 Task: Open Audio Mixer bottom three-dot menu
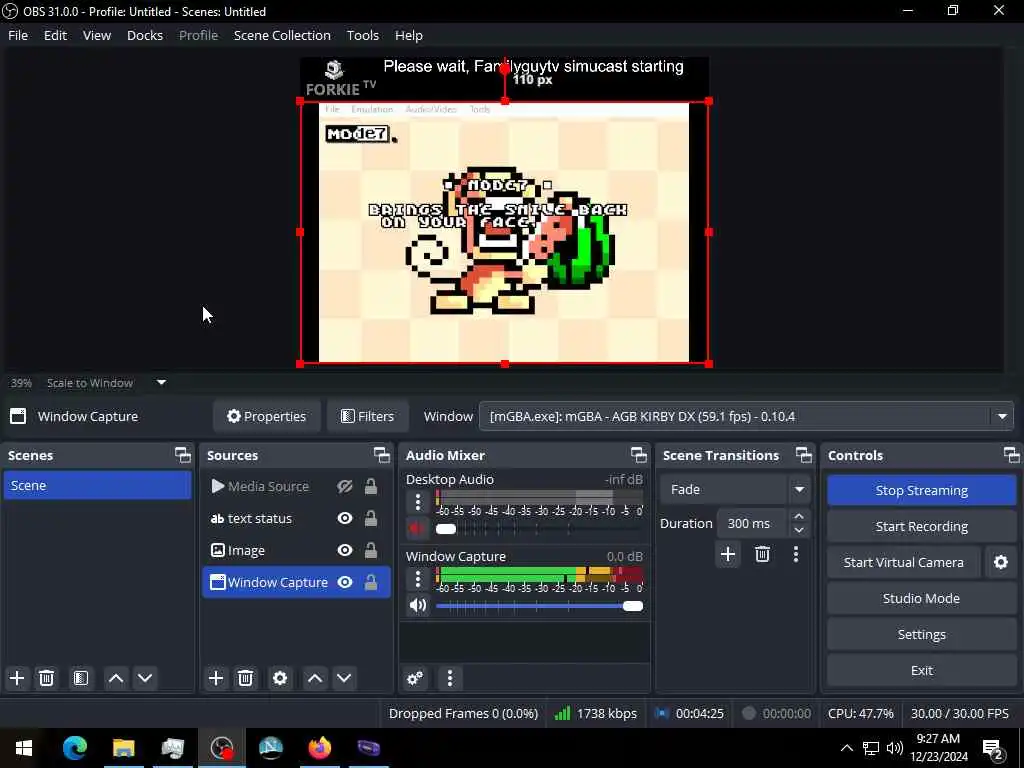tap(450, 678)
